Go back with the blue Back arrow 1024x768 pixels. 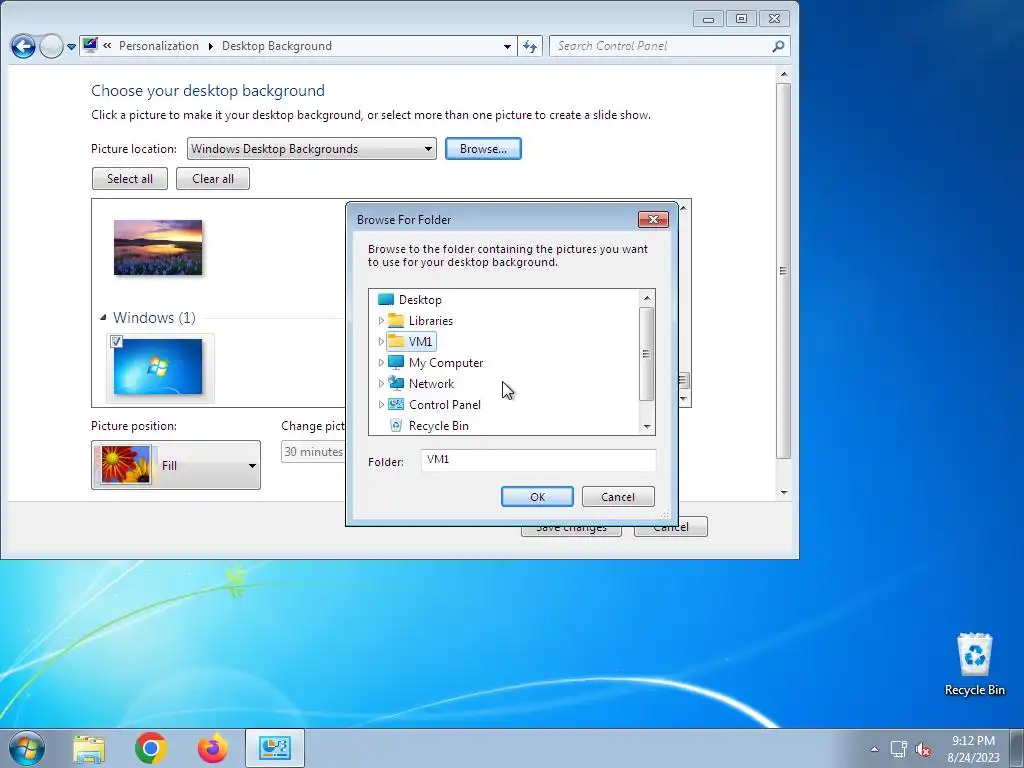pyautogui.click(x=24, y=46)
